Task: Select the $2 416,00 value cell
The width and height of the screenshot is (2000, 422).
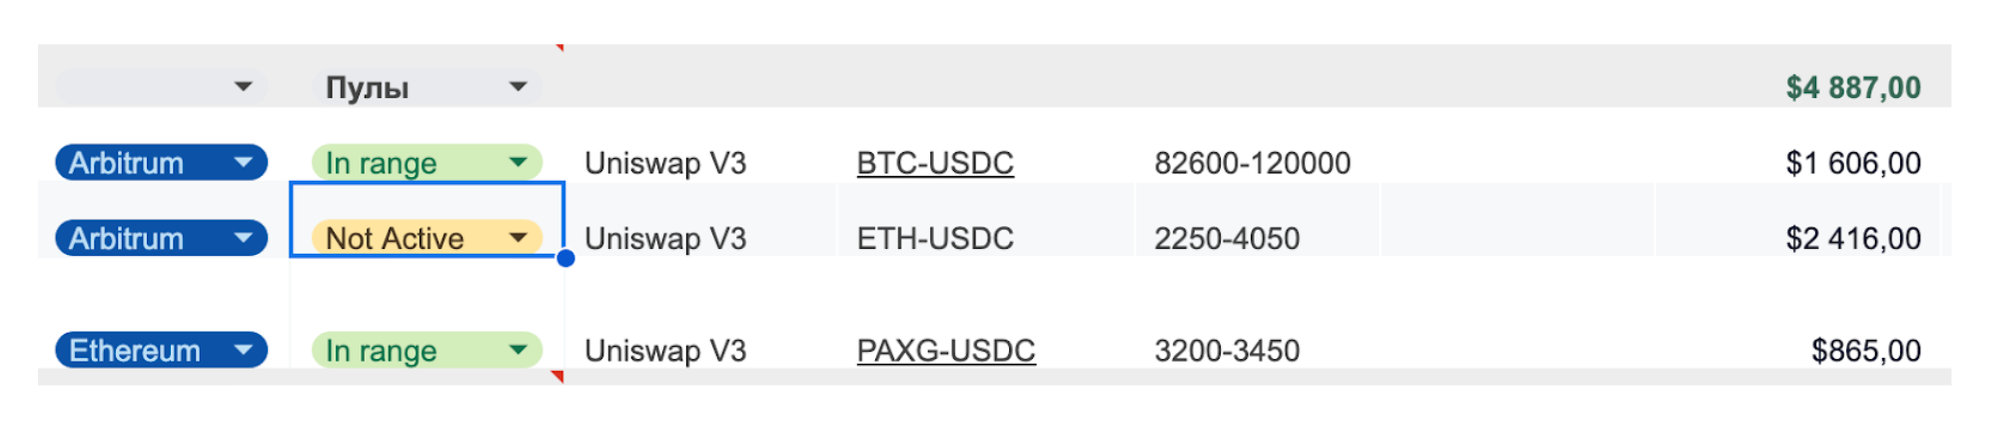Action: tap(1853, 239)
